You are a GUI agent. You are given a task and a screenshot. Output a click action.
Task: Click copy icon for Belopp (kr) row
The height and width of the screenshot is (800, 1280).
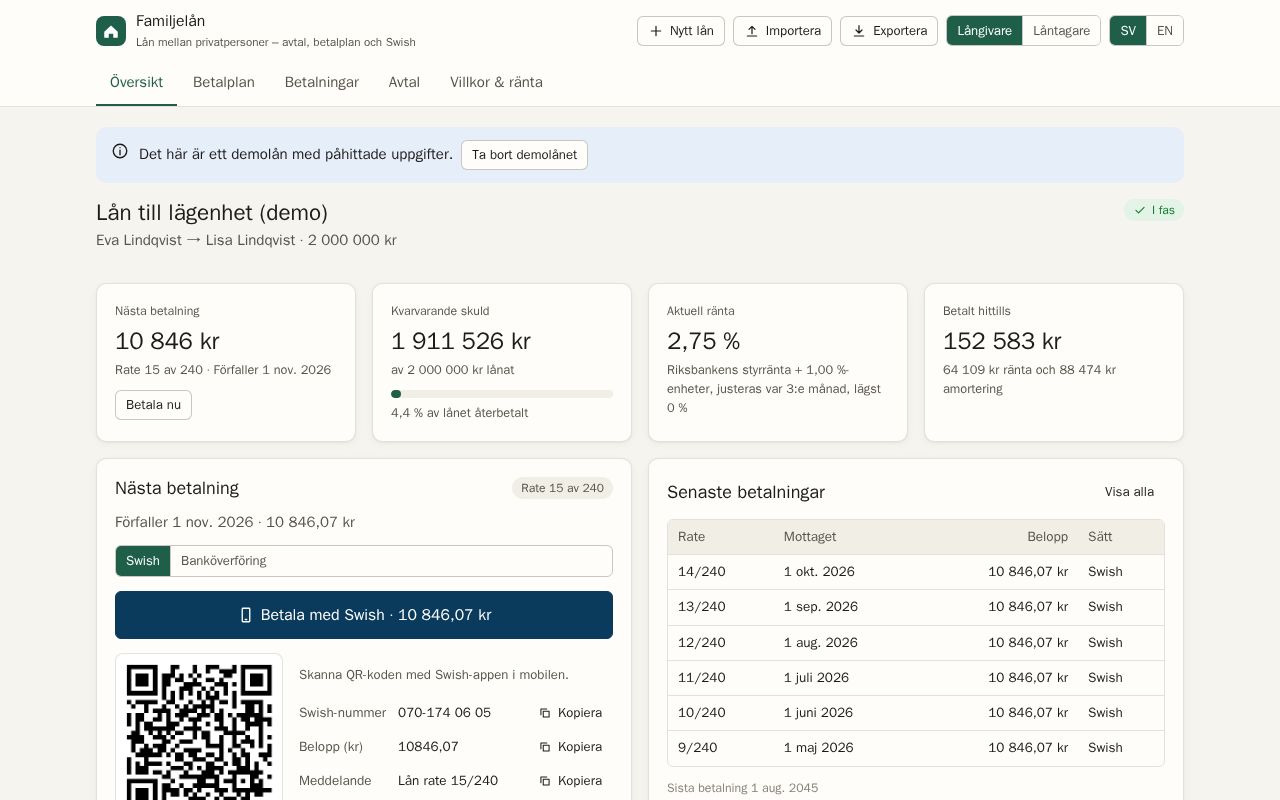click(x=545, y=747)
